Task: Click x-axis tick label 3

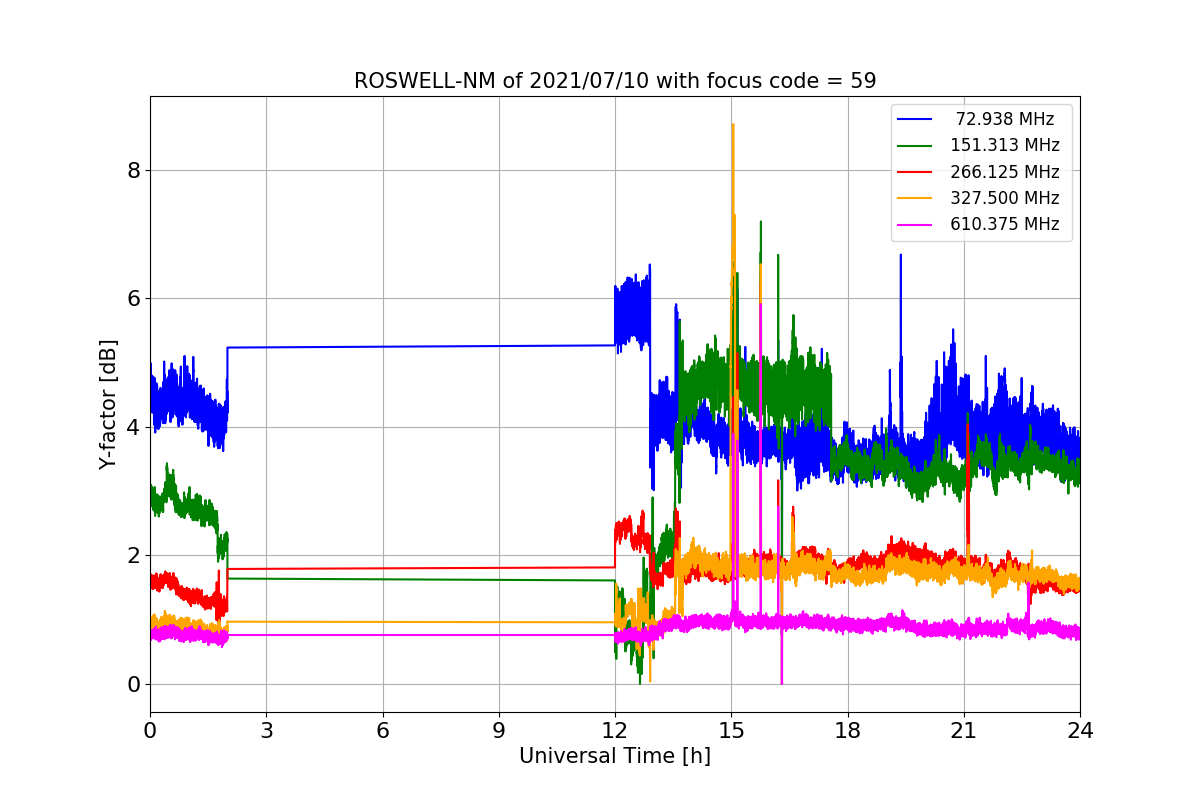Action: tap(266, 730)
